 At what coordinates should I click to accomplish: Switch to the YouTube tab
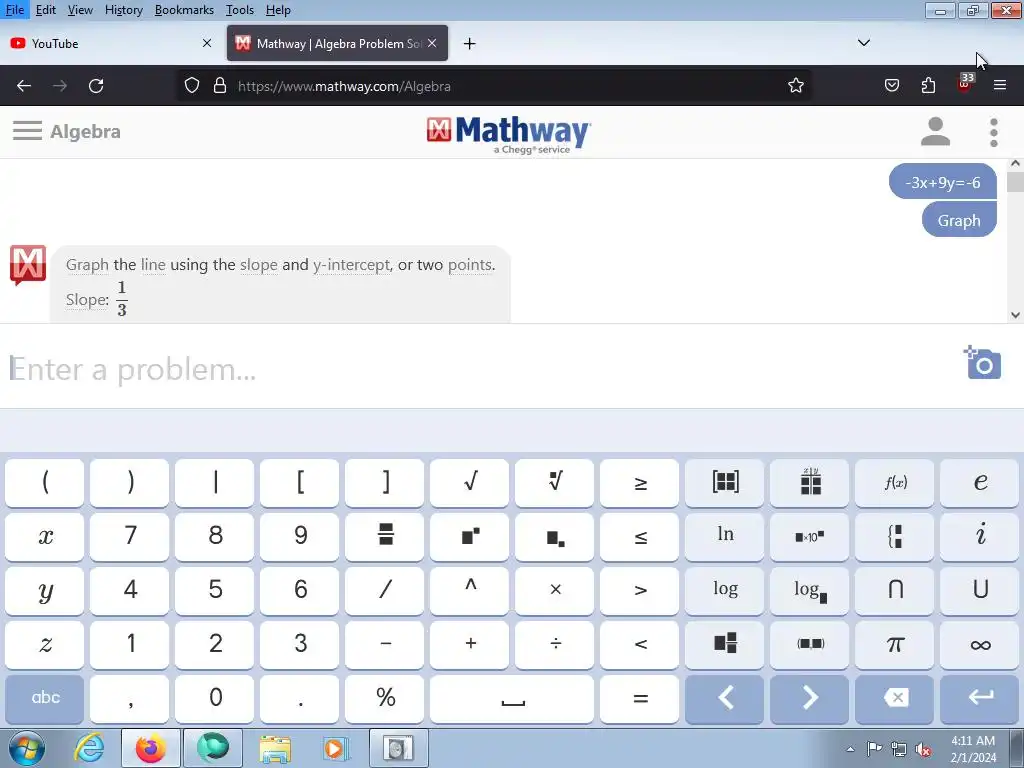point(110,43)
